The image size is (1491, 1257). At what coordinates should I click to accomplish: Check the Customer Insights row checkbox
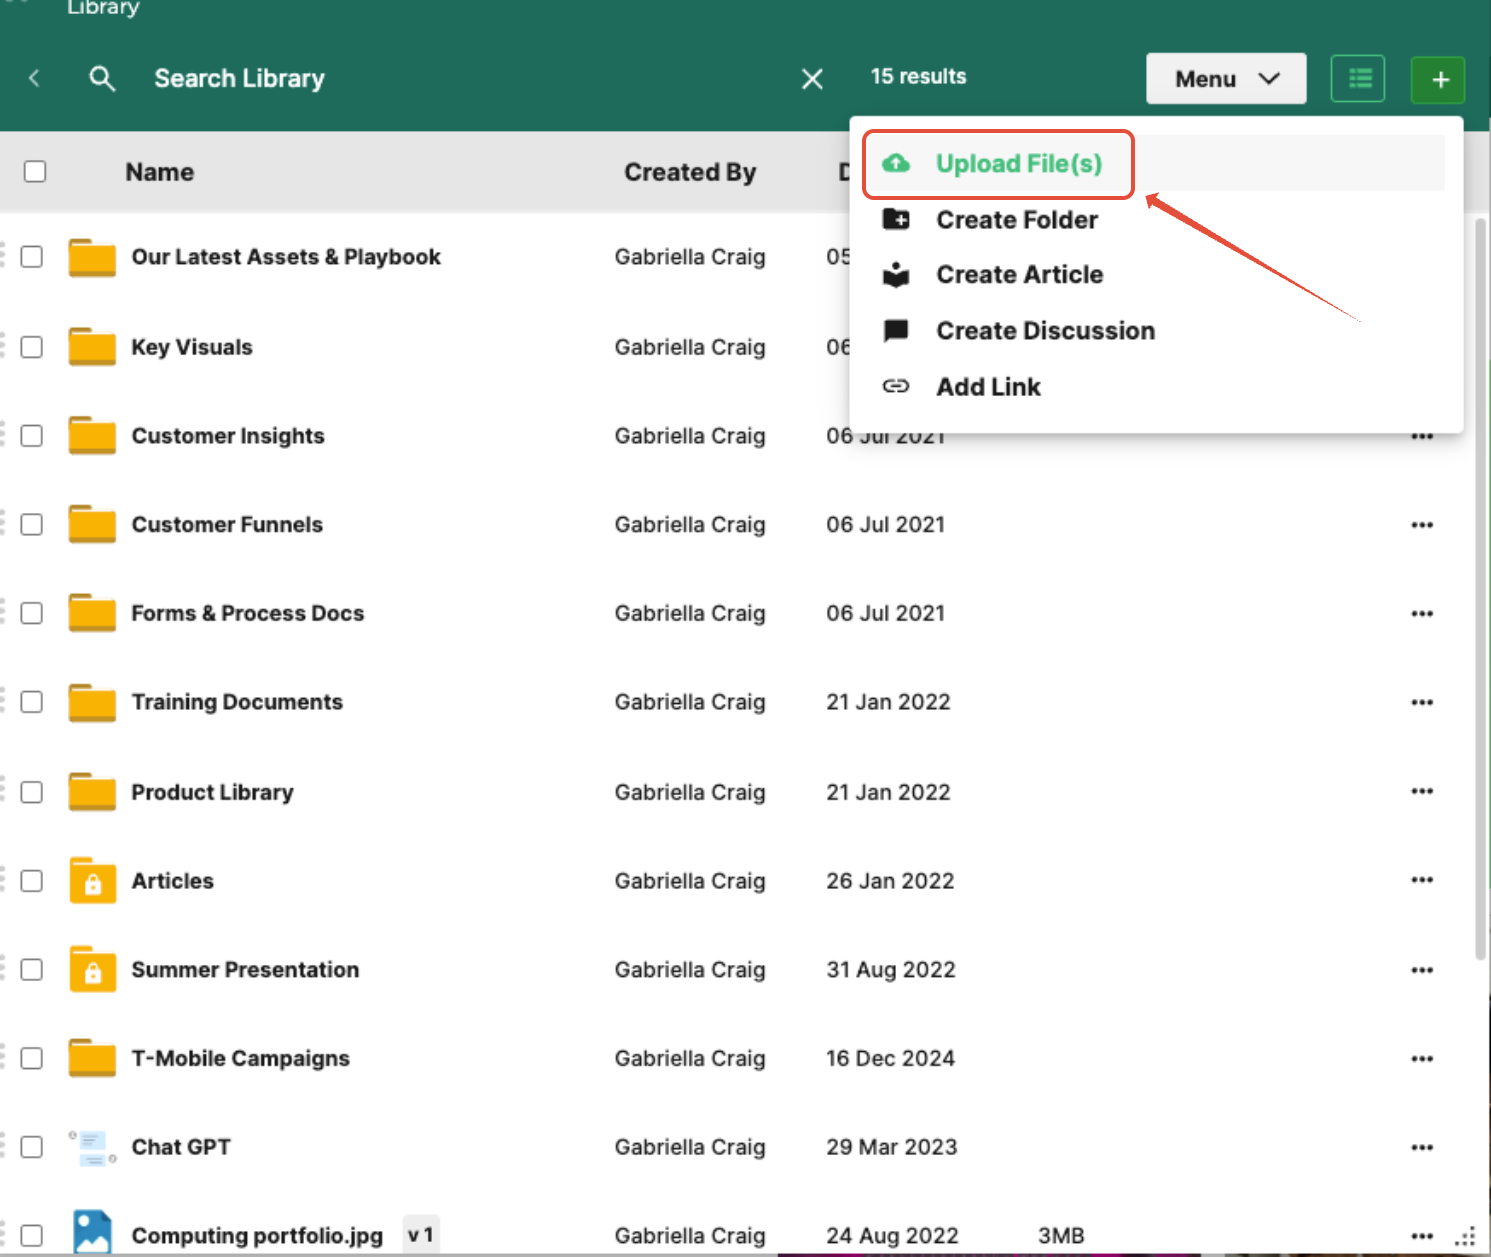point(32,436)
